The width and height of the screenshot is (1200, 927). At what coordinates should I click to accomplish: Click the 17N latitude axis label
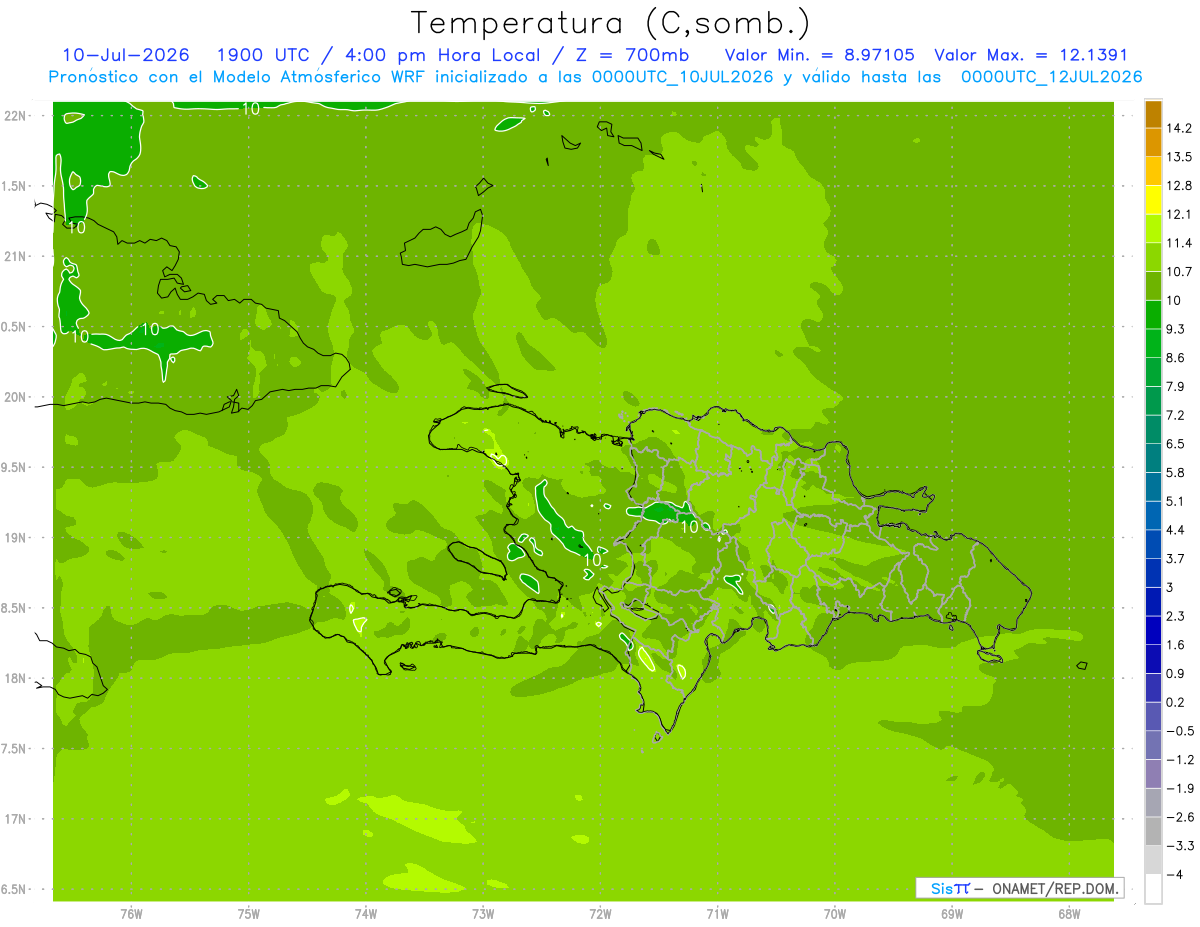pos(15,820)
